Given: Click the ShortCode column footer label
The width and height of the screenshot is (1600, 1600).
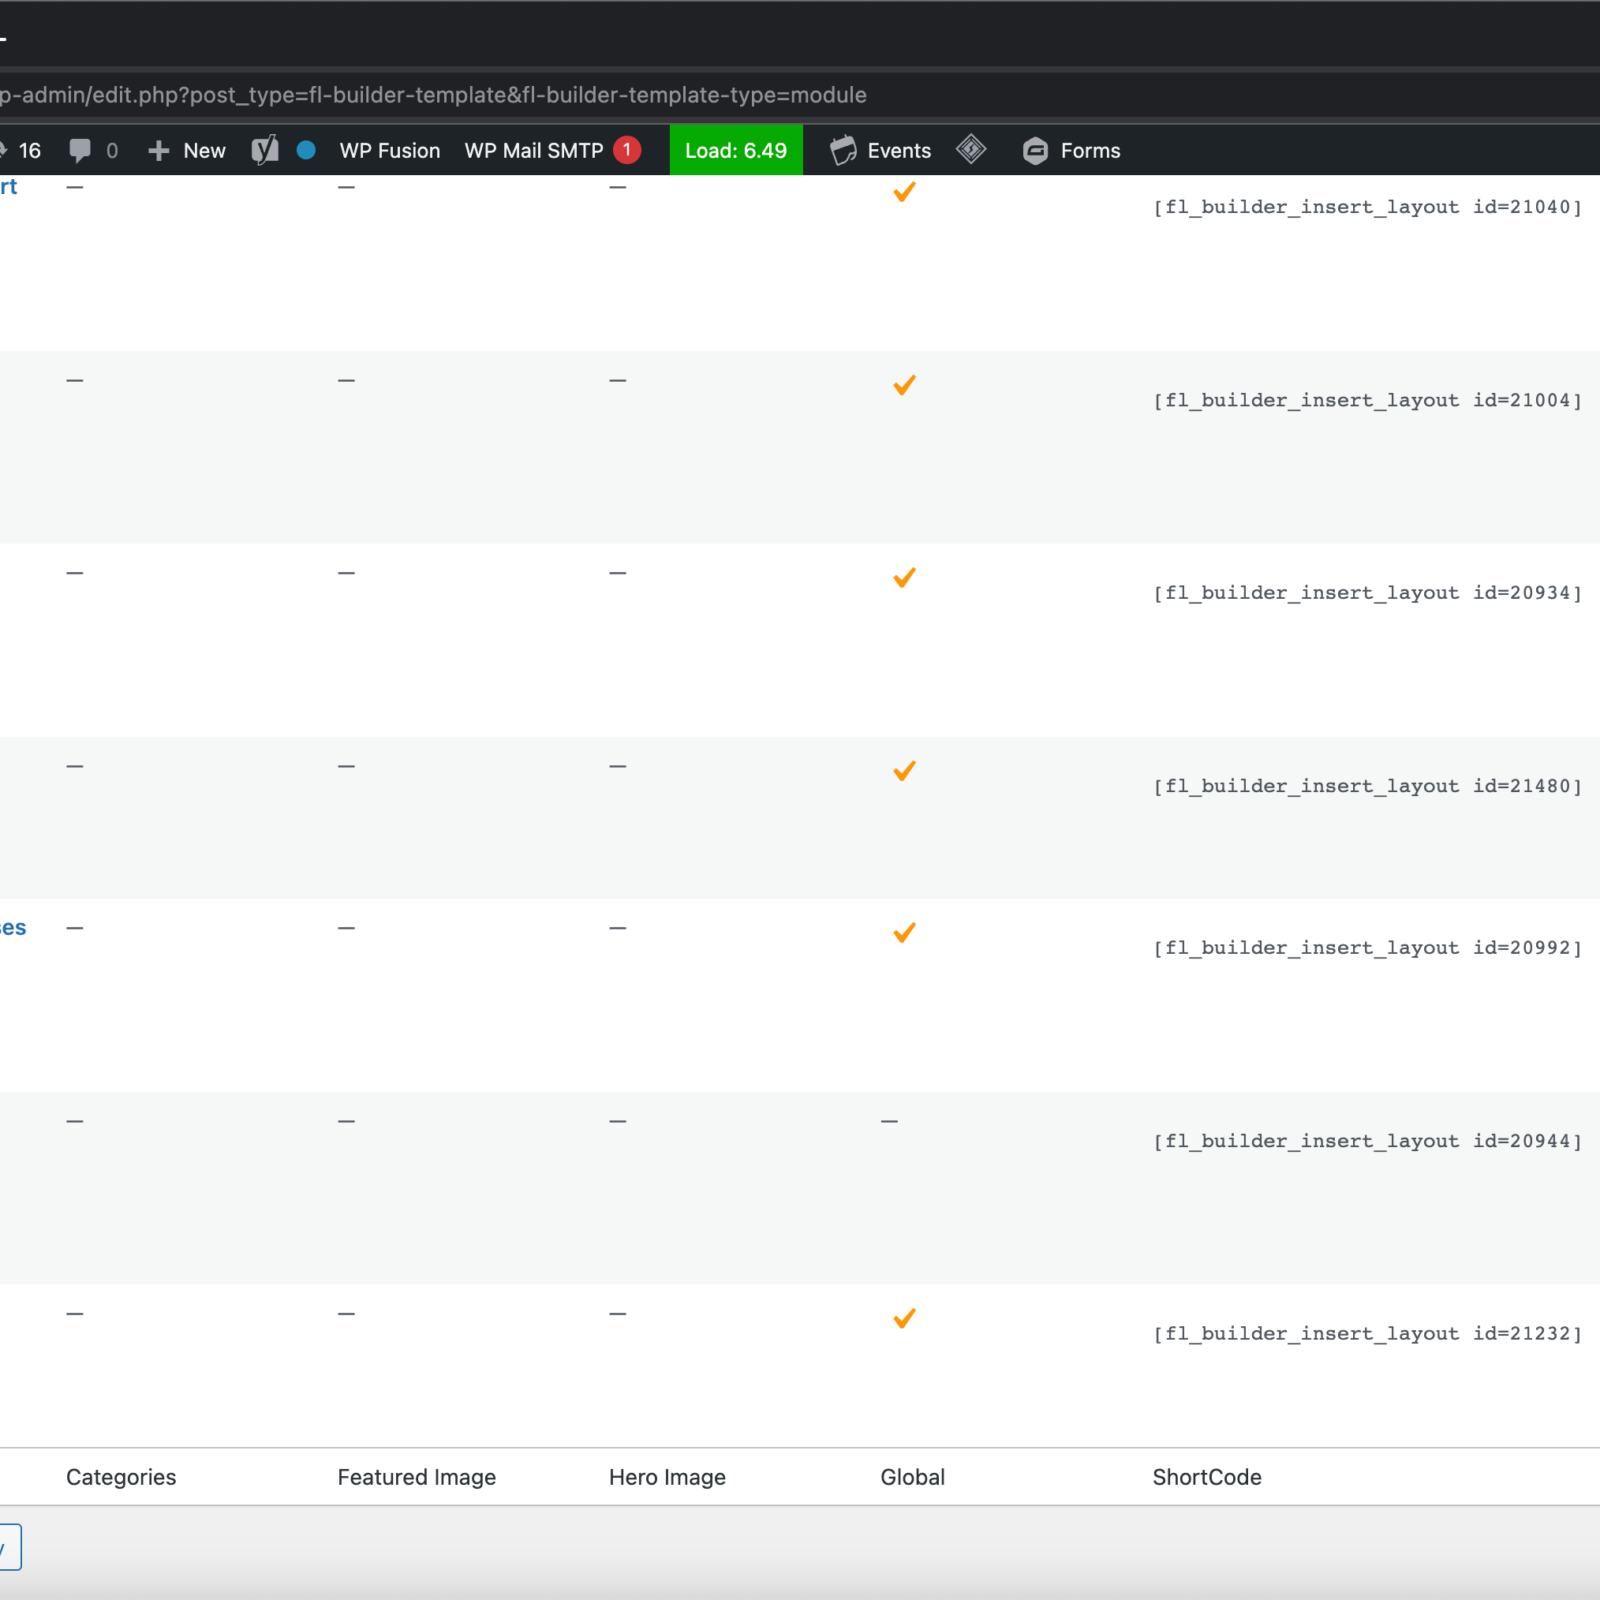Looking at the screenshot, I should (1207, 1477).
